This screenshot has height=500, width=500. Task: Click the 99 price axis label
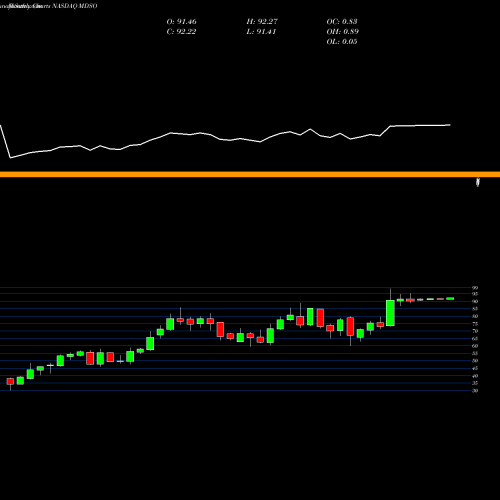pos(475,288)
